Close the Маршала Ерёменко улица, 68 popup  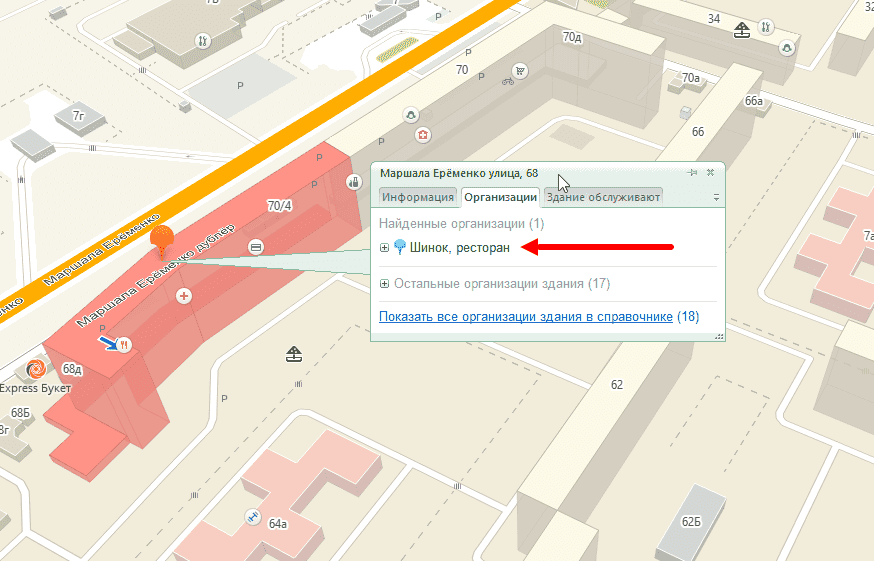pyautogui.click(x=711, y=173)
